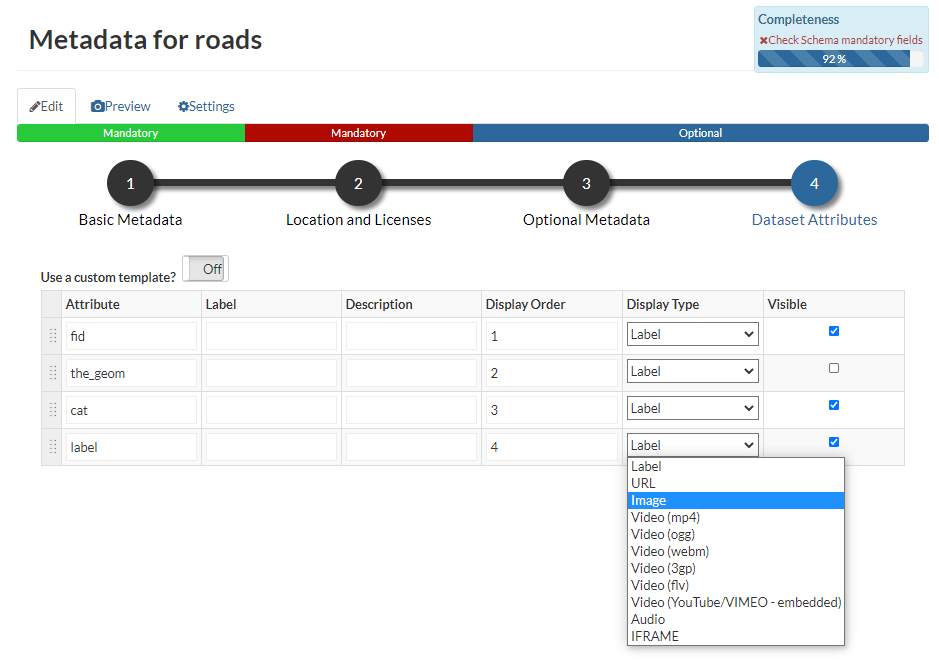The height and width of the screenshot is (662, 939).
Task: Click the step 1 Basic Metadata circle
Action: click(130, 183)
